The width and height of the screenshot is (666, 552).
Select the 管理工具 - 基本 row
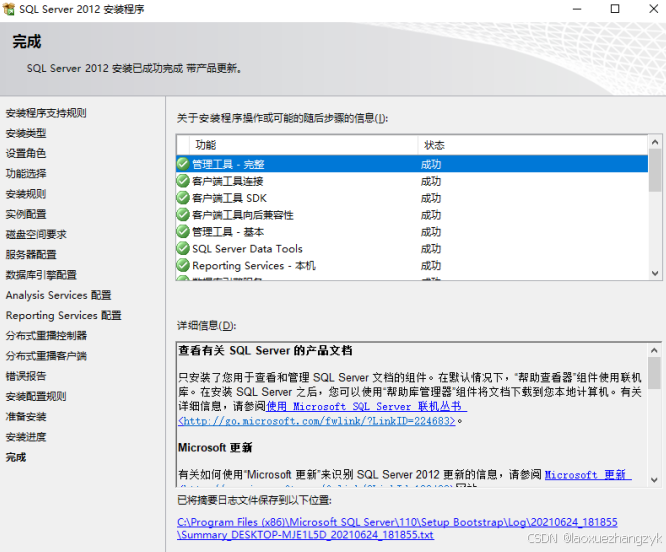[412, 231]
